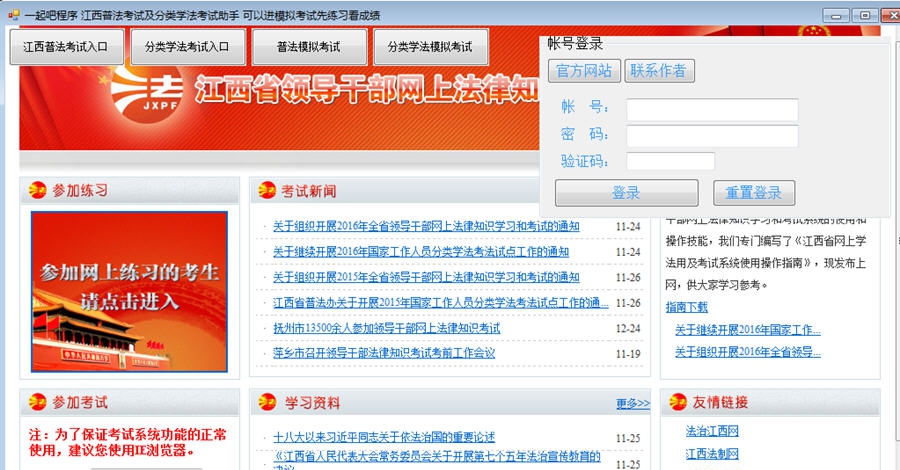
Task: Focus the 验证码 input field
Action: click(670, 161)
